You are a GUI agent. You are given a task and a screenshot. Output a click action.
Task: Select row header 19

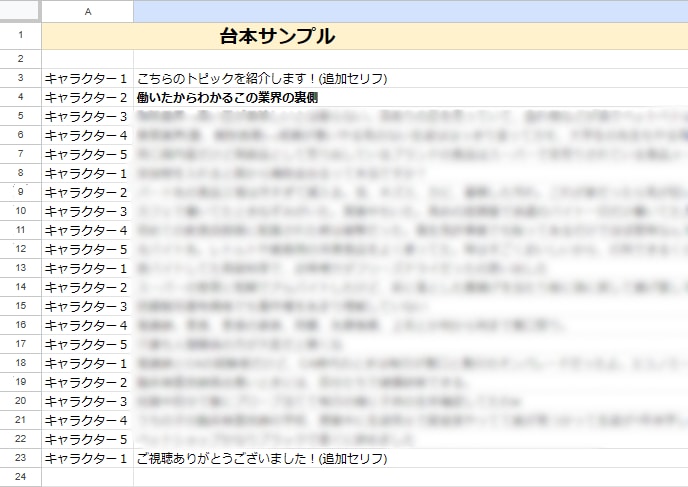(x=21, y=382)
